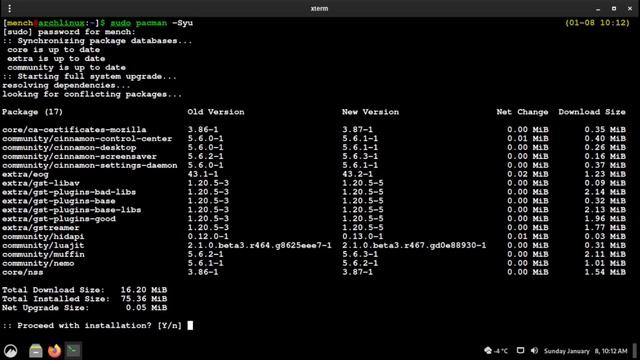
Task: Click 'extra/gst-plugins-good' package name
Action: (58, 219)
